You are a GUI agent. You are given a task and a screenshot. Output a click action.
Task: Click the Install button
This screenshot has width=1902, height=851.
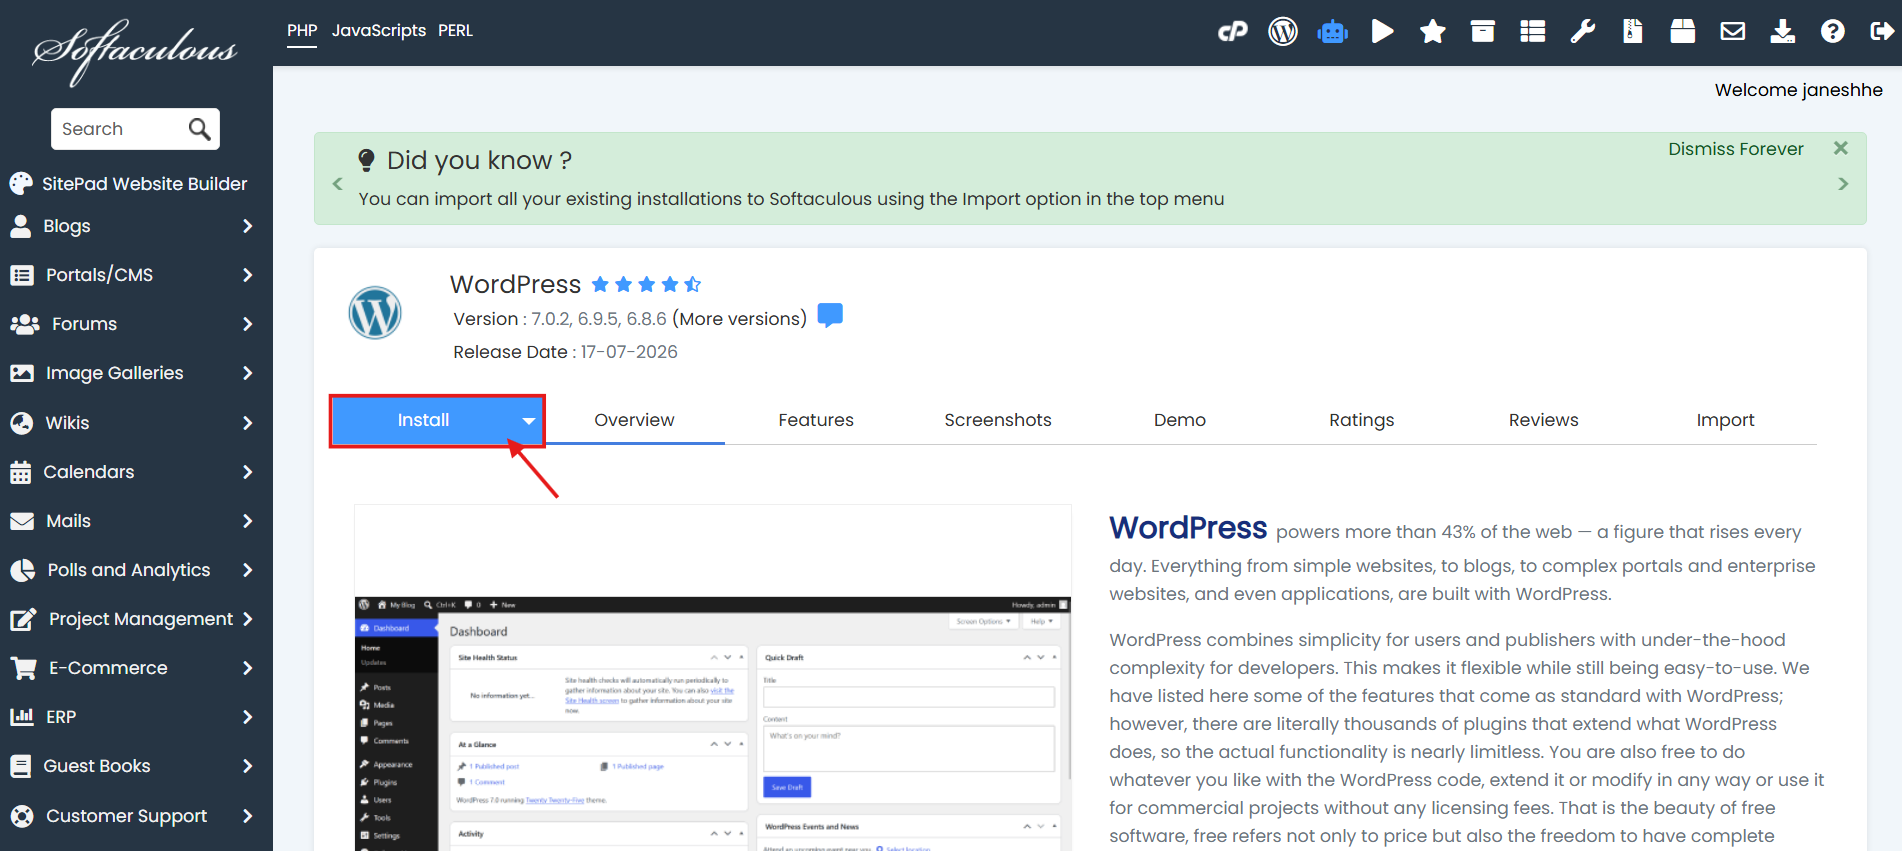[423, 421]
